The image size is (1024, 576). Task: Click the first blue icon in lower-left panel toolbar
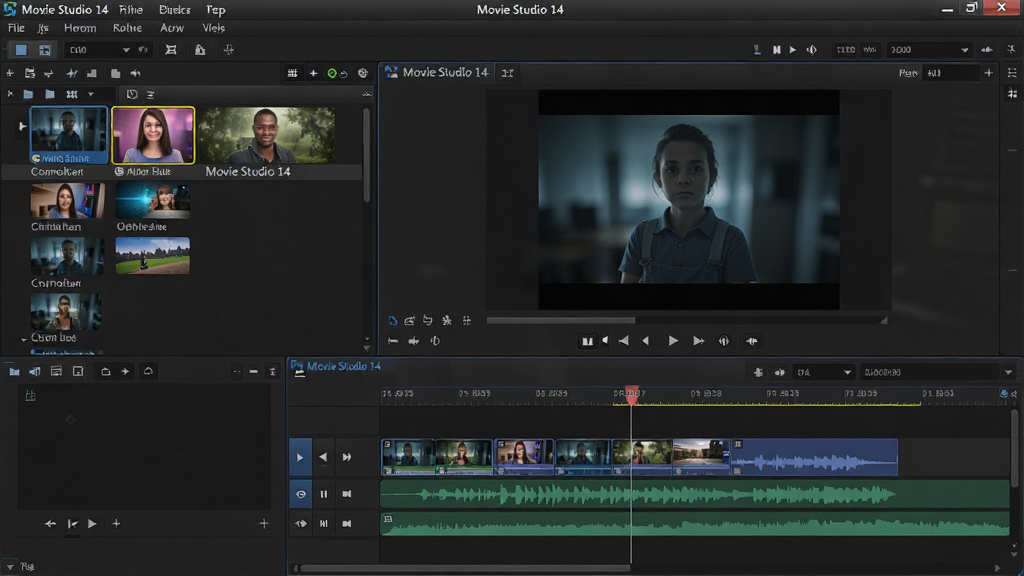coord(14,372)
